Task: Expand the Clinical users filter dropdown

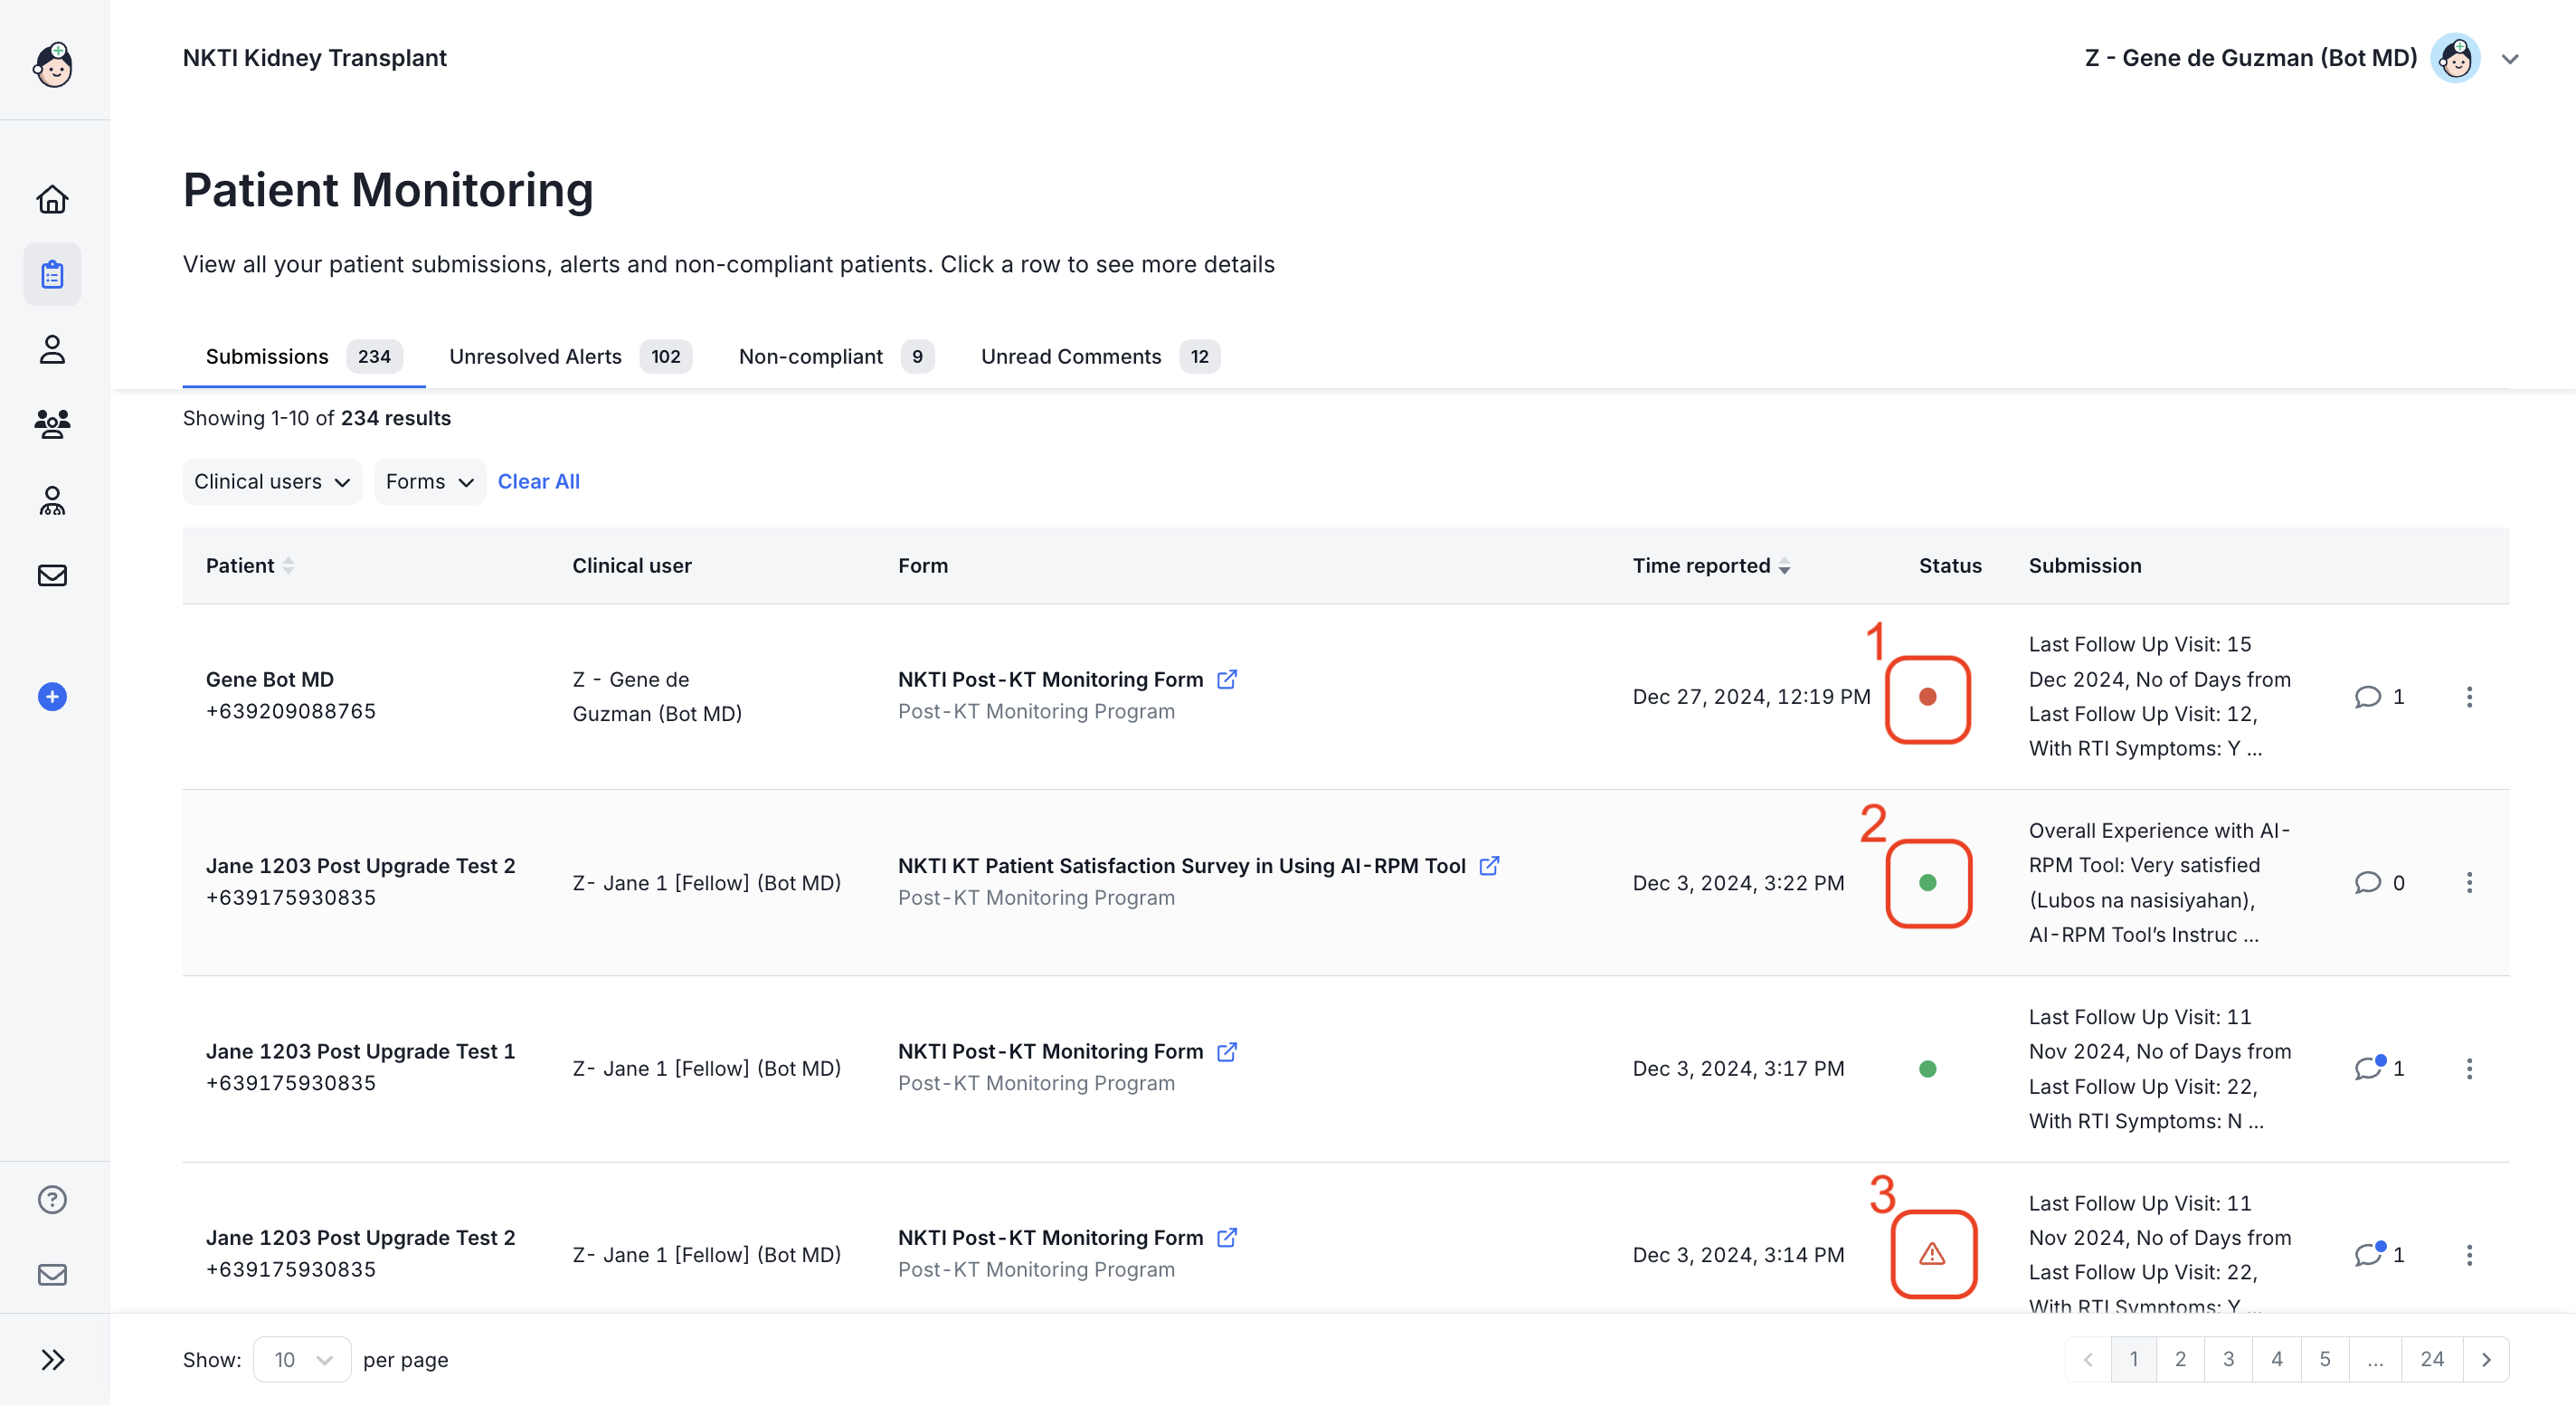Action: [x=272, y=482]
